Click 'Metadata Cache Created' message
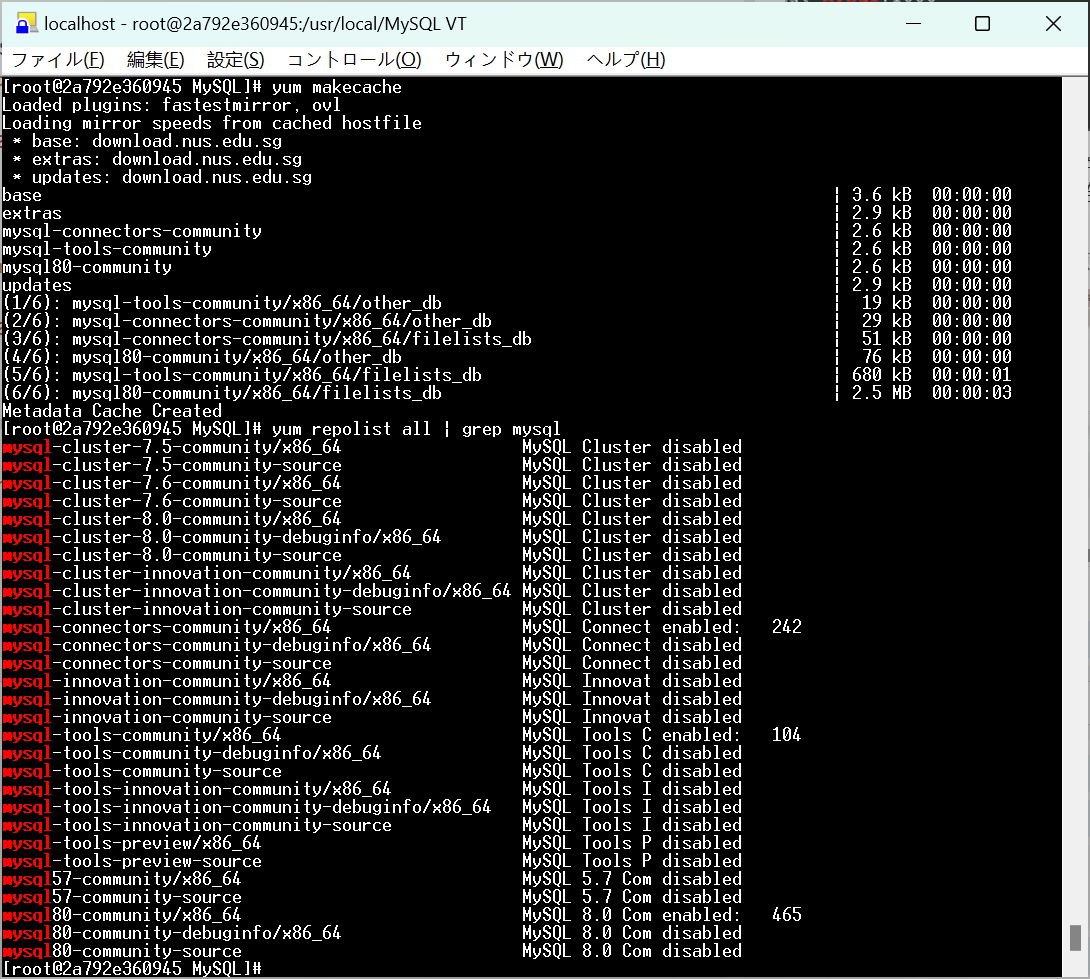The height and width of the screenshot is (979, 1090). pos(112,411)
